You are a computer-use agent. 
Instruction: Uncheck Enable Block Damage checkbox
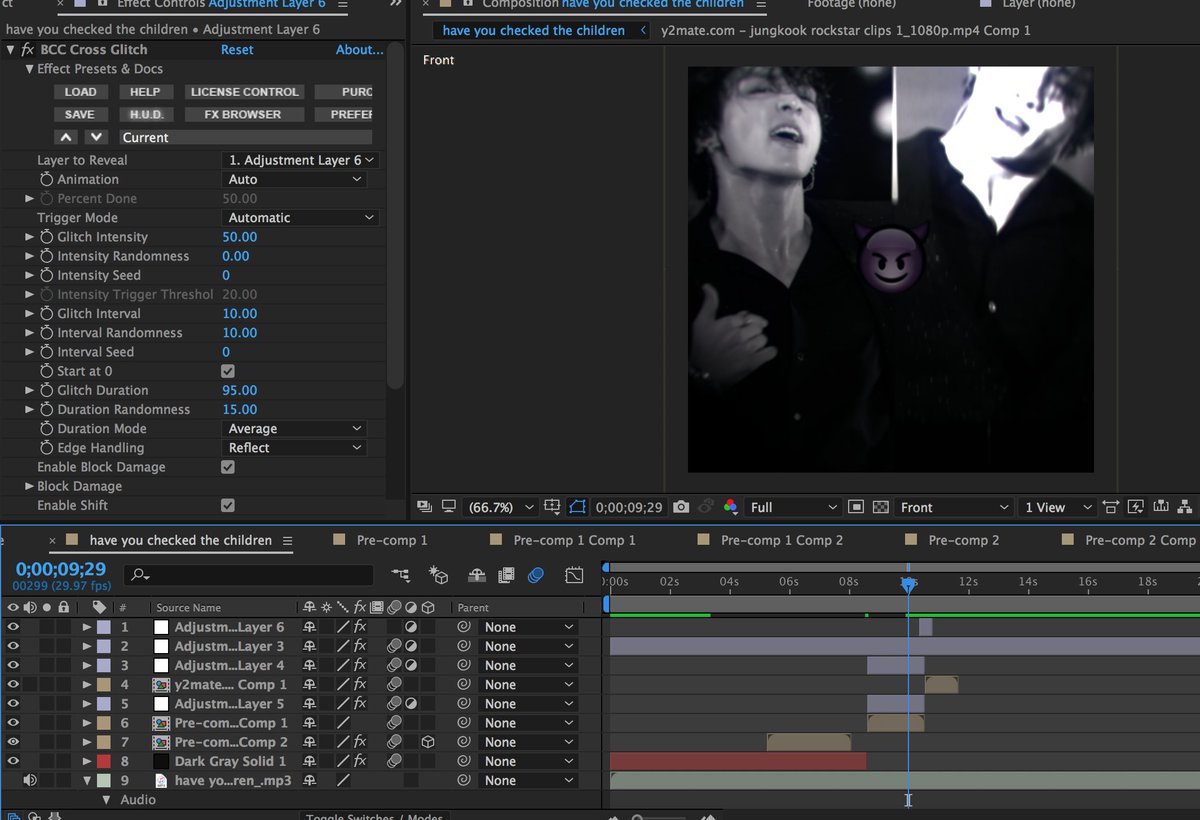pyautogui.click(x=228, y=467)
